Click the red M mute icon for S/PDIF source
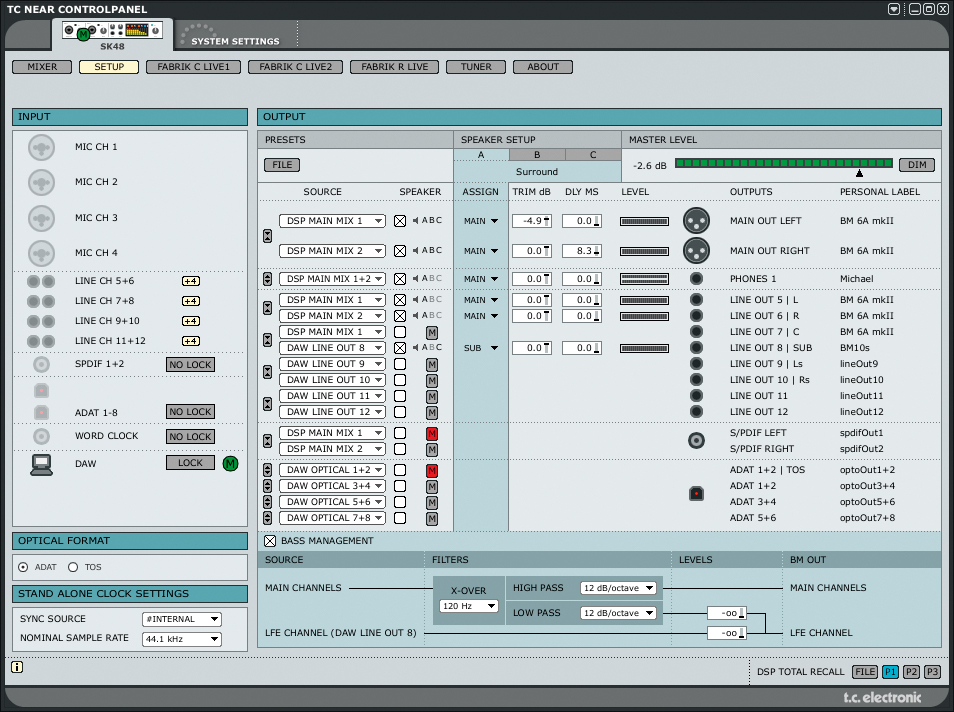 point(432,433)
